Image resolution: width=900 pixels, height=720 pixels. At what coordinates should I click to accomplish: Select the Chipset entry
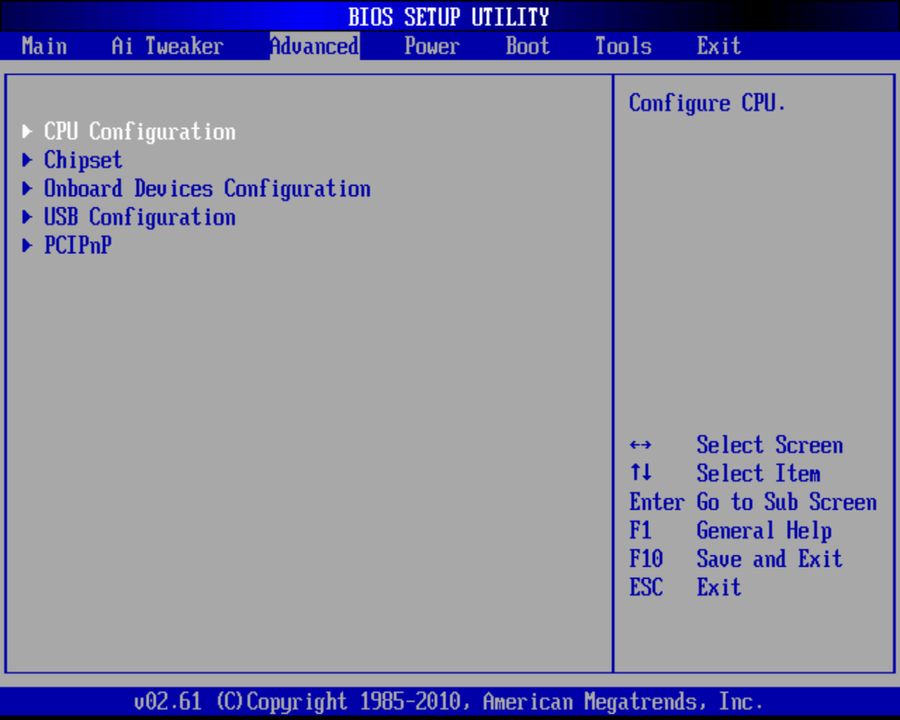[x=83, y=159]
